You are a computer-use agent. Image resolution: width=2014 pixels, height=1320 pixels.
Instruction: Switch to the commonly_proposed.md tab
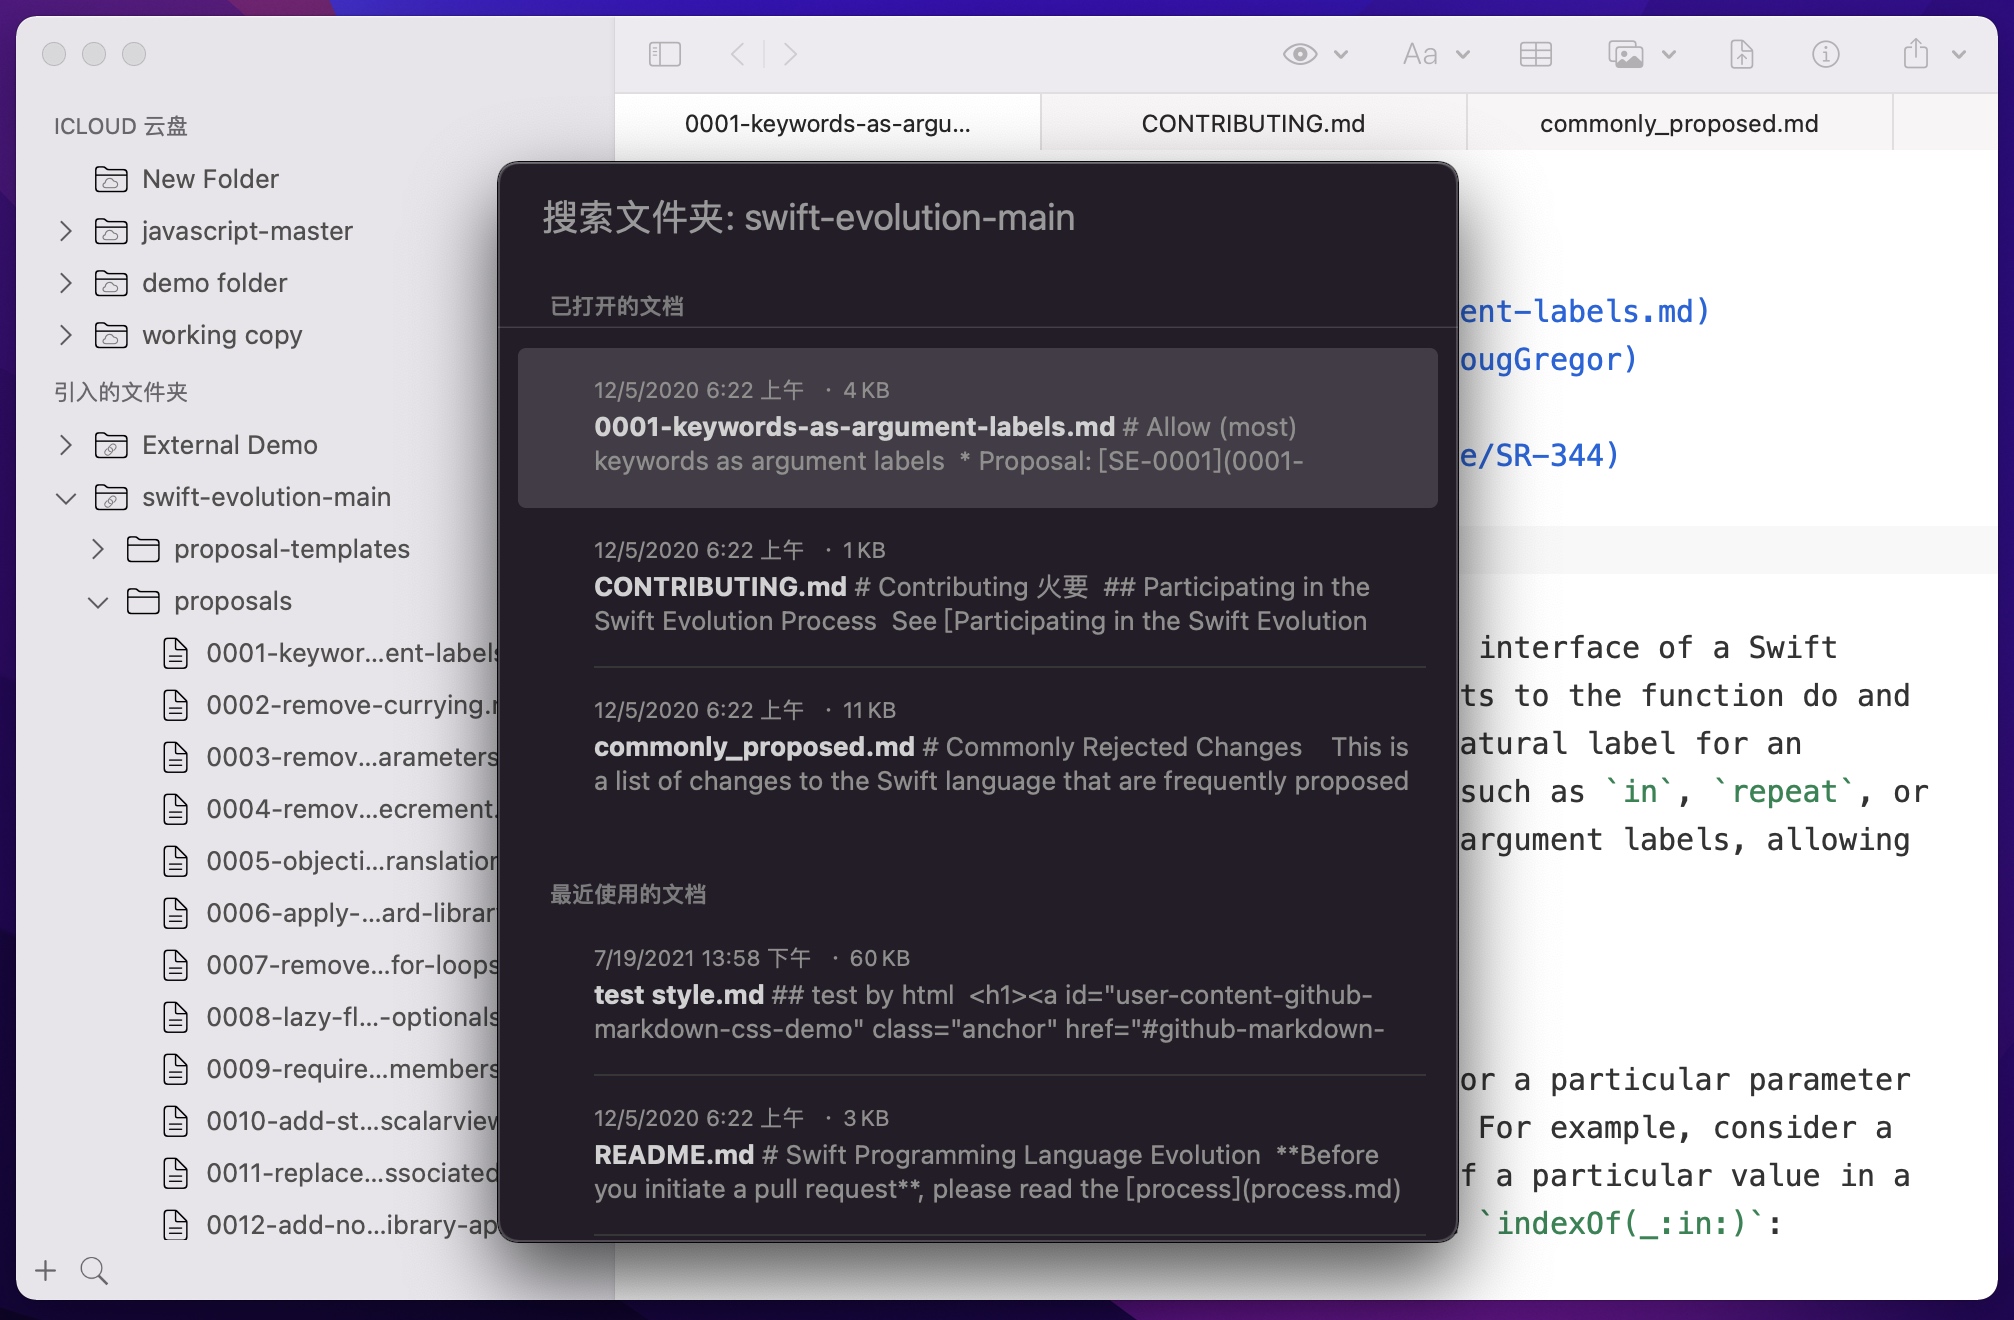1678,123
